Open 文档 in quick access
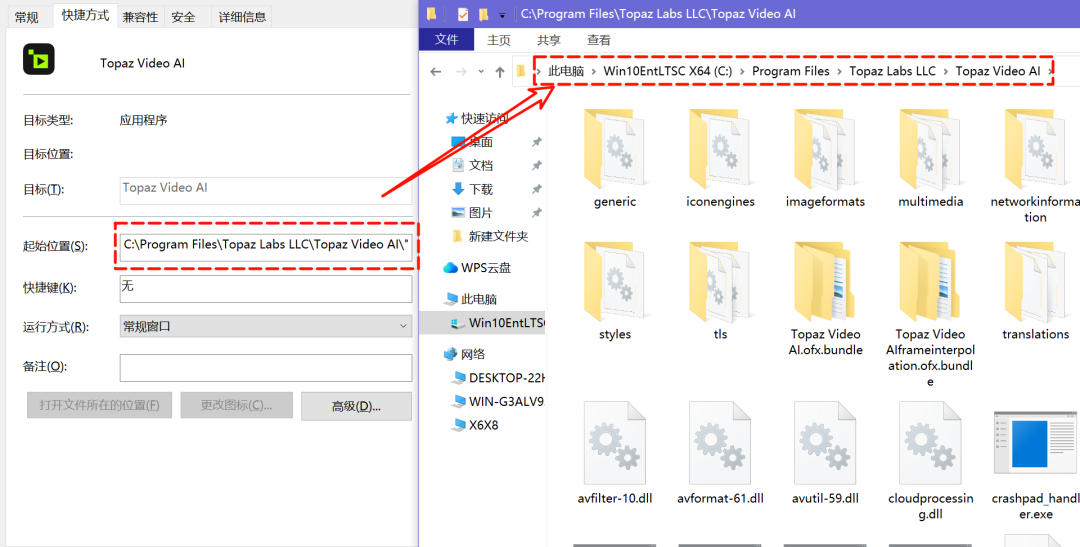 click(472, 165)
